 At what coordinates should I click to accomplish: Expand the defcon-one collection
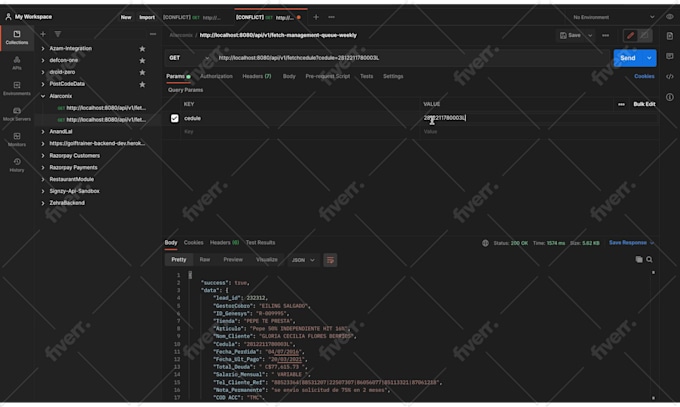(x=43, y=60)
